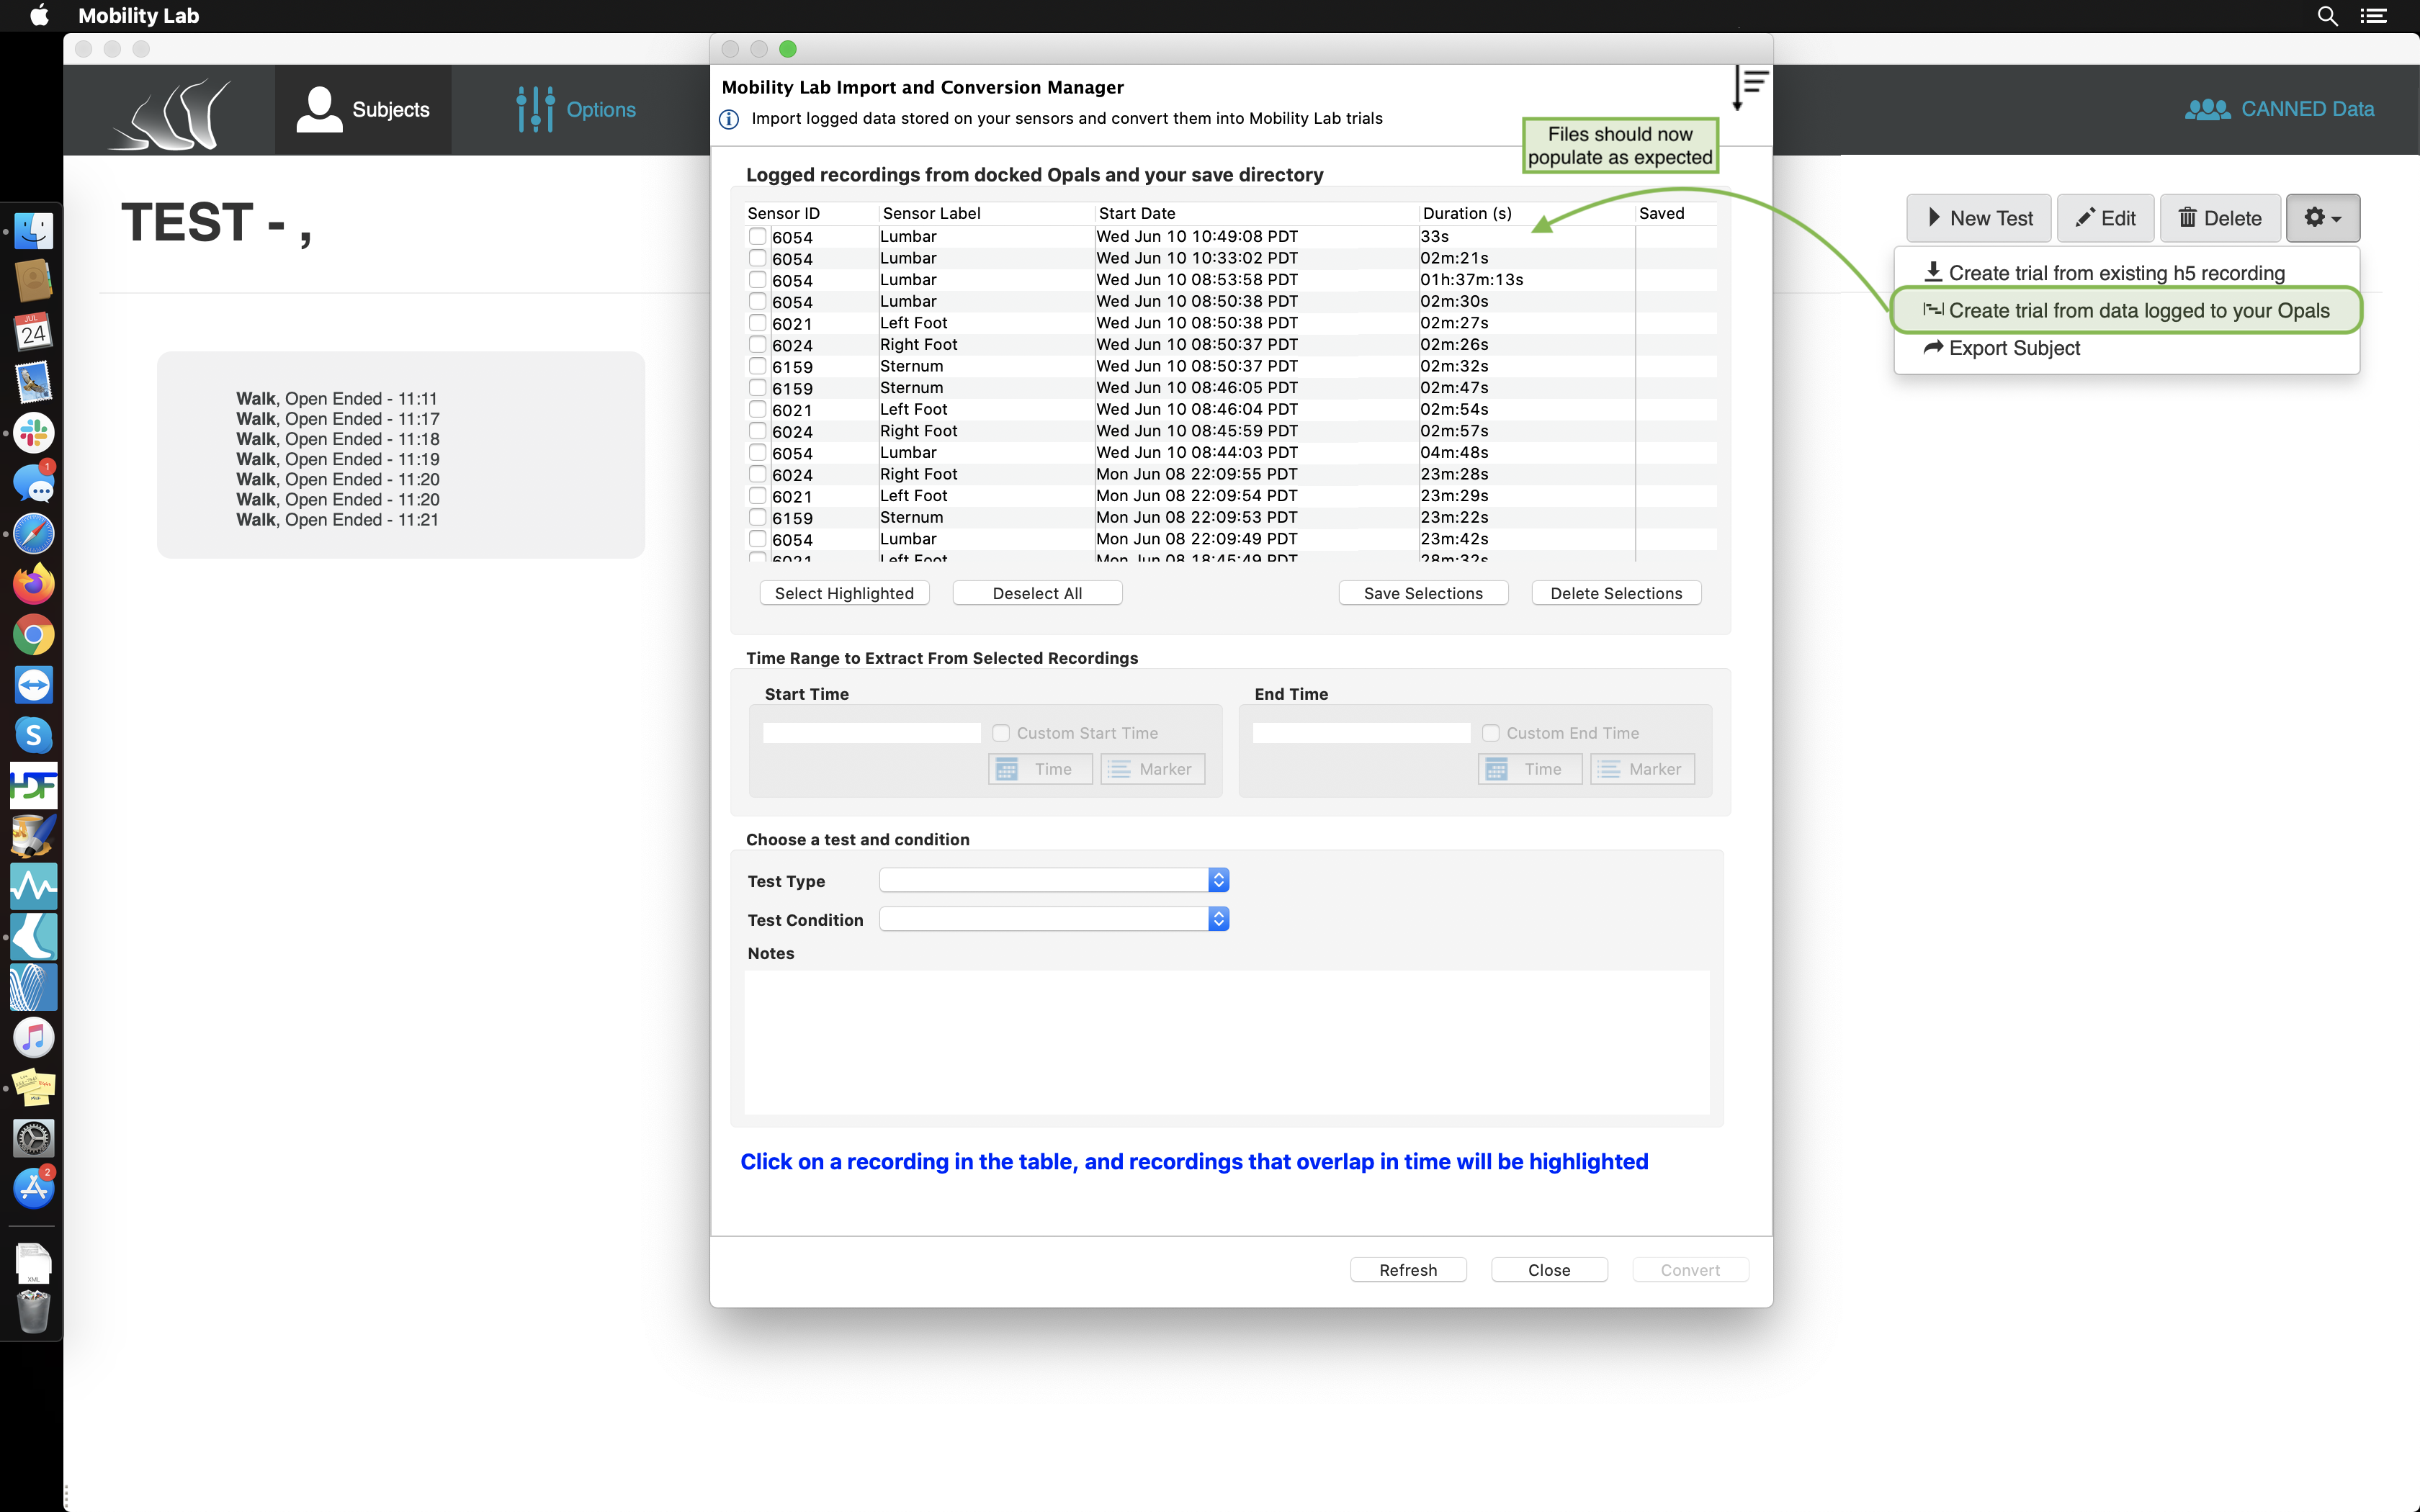Click the Refresh button
This screenshot has height=1512, width=2420.
coord(1408,1270)
